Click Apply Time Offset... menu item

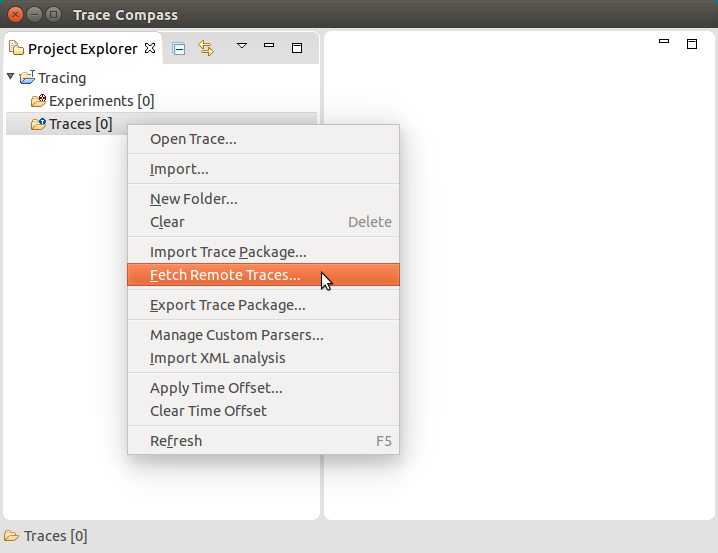click(216, 388)
